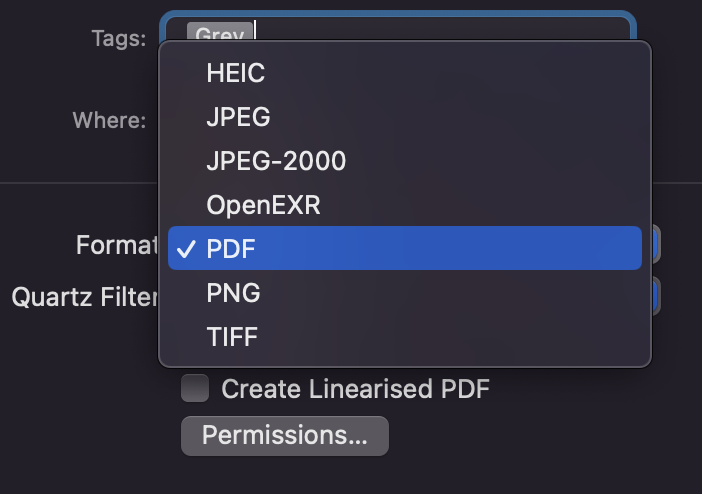Viewport: 702px width, 494px height.
Task: Click the checkmark beside PDF
Action: tap(186, 249)
